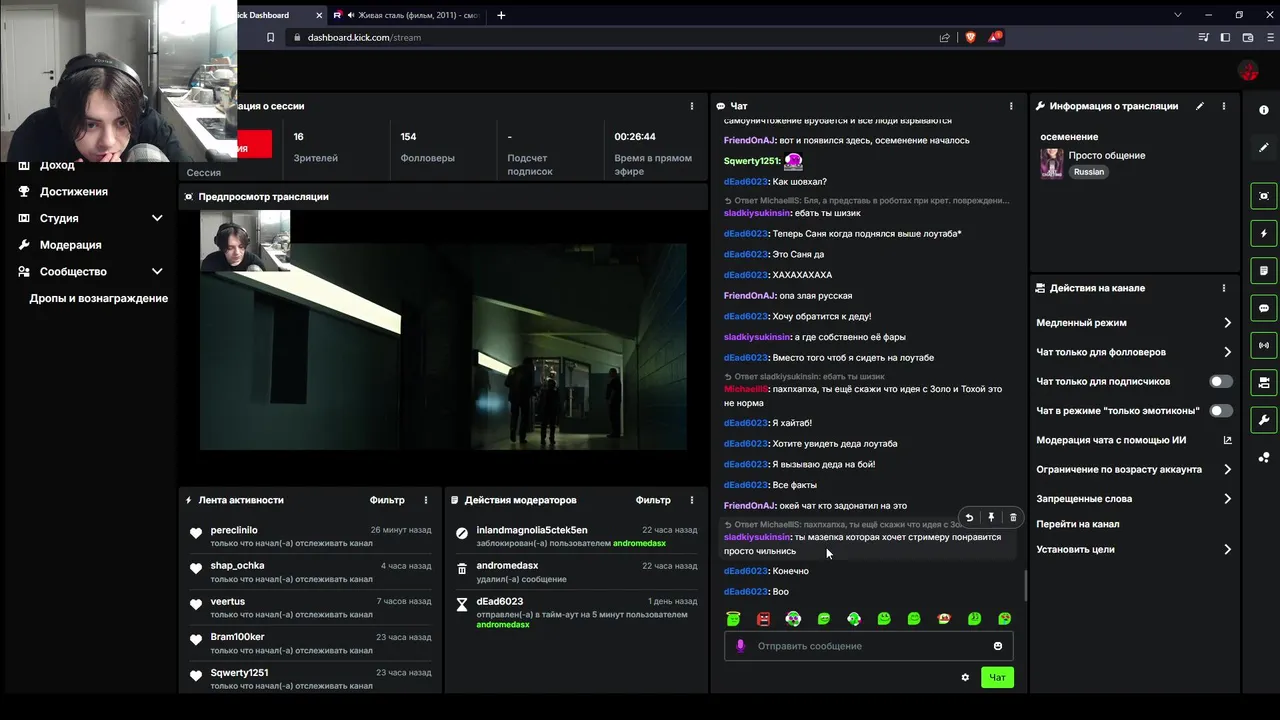Edit stream information with the pencil icon

(1200, 106)
